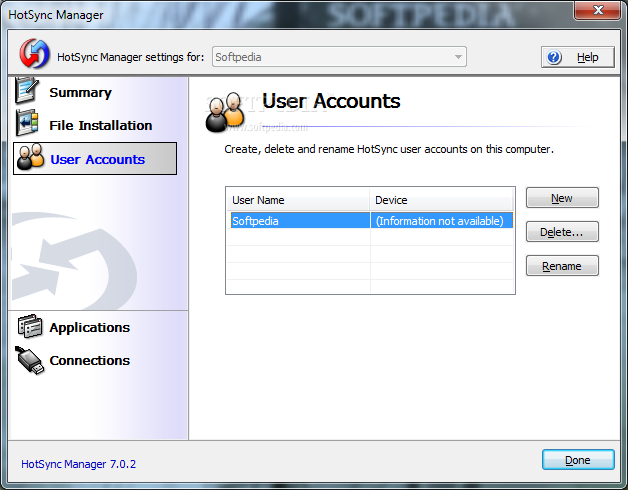Click the 'HotSync Manager settings for:' label
Image resolution: width=628 pixels, height=490 pixels.
(131, 57)
